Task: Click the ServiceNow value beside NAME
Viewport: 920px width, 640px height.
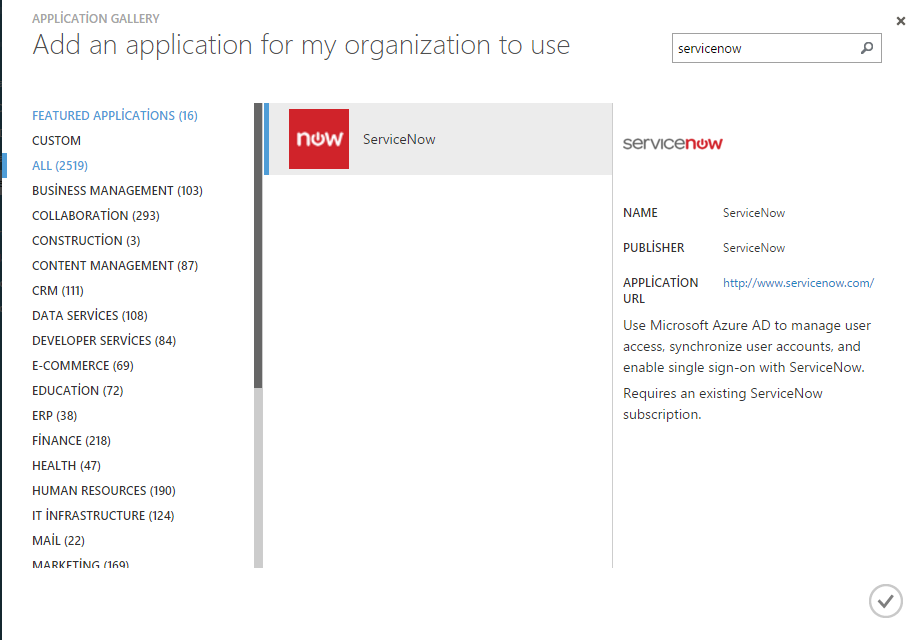Action: point(753,213)
